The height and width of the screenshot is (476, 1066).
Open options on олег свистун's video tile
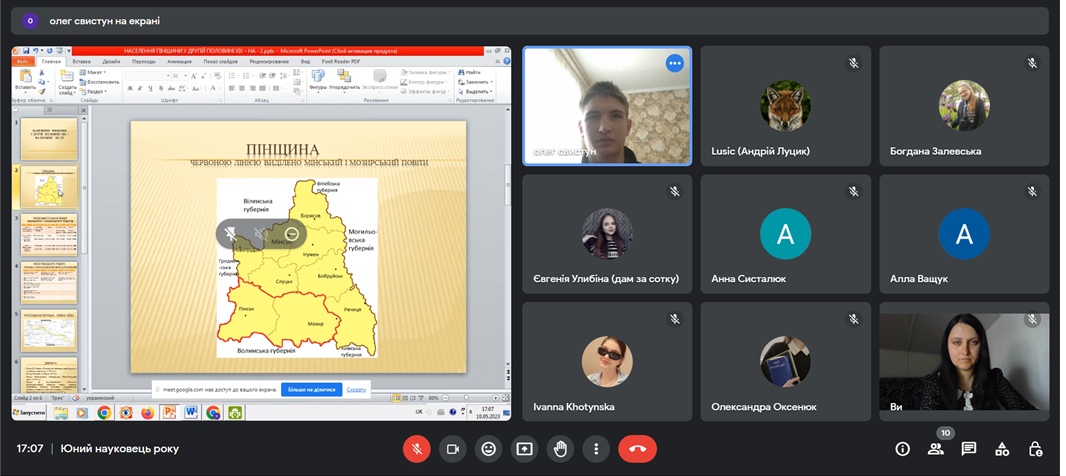[675, 63]
